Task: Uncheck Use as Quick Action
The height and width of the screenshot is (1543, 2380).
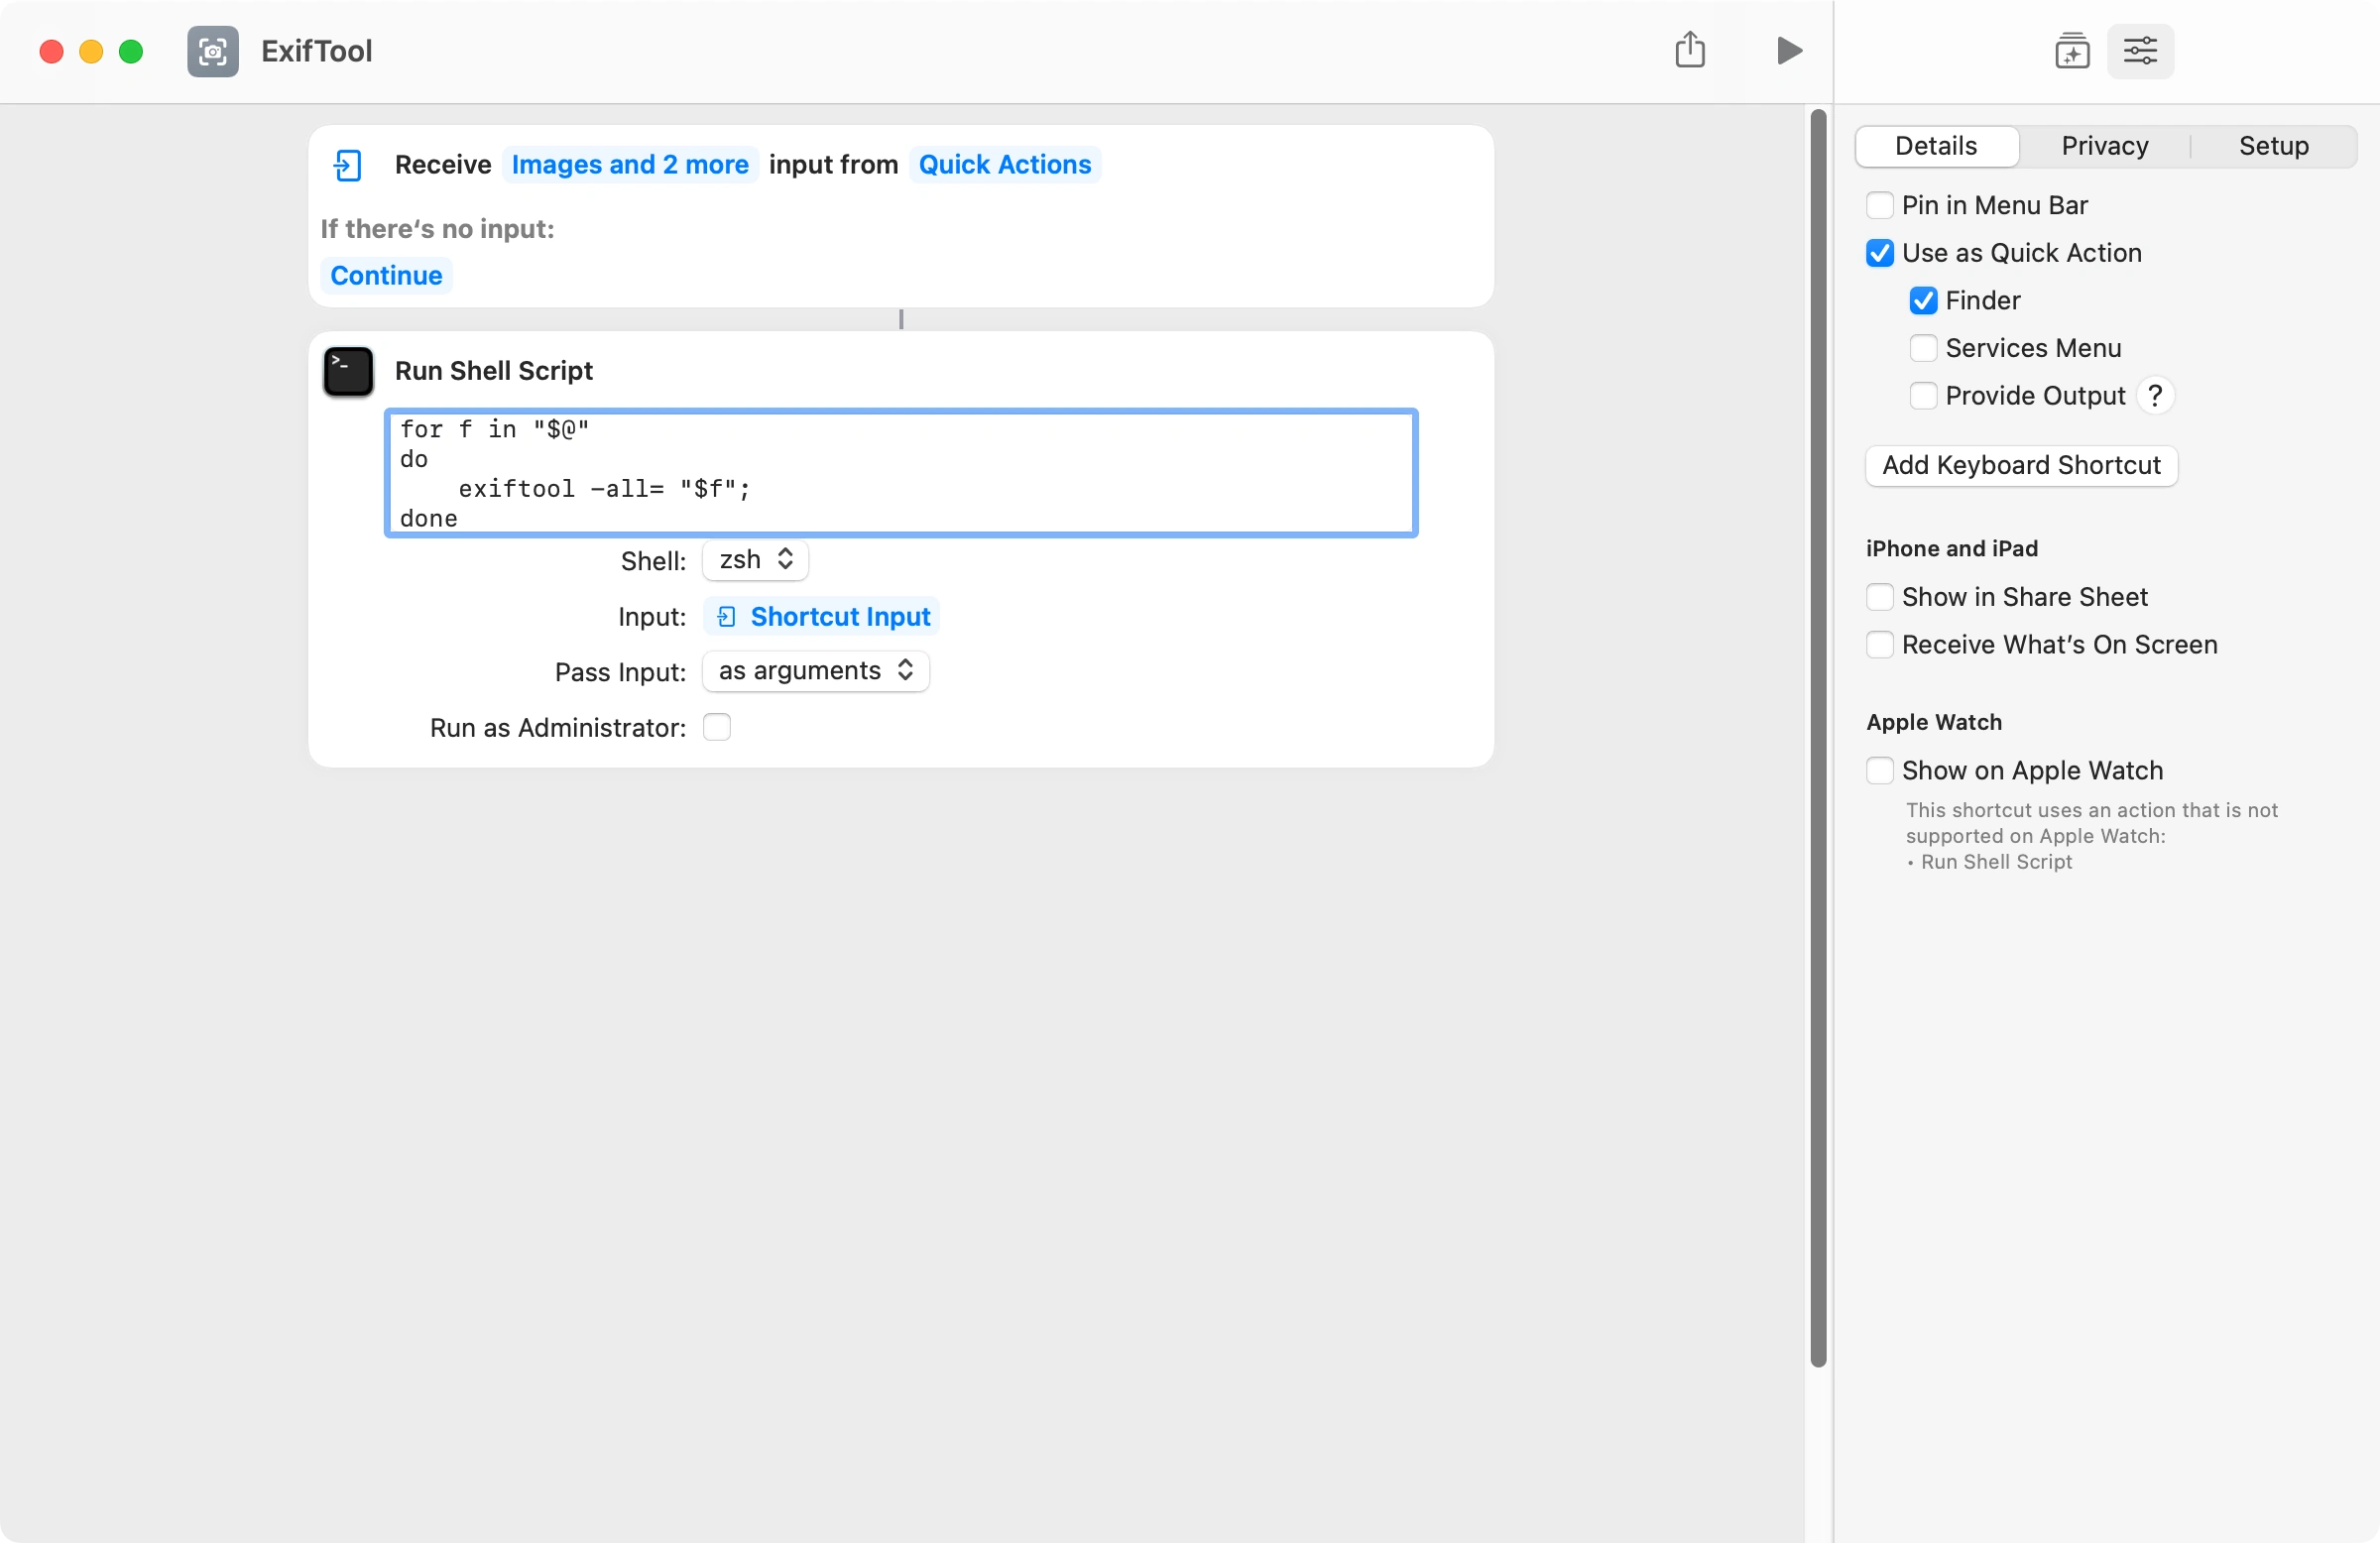Action: coord(1879,253)
